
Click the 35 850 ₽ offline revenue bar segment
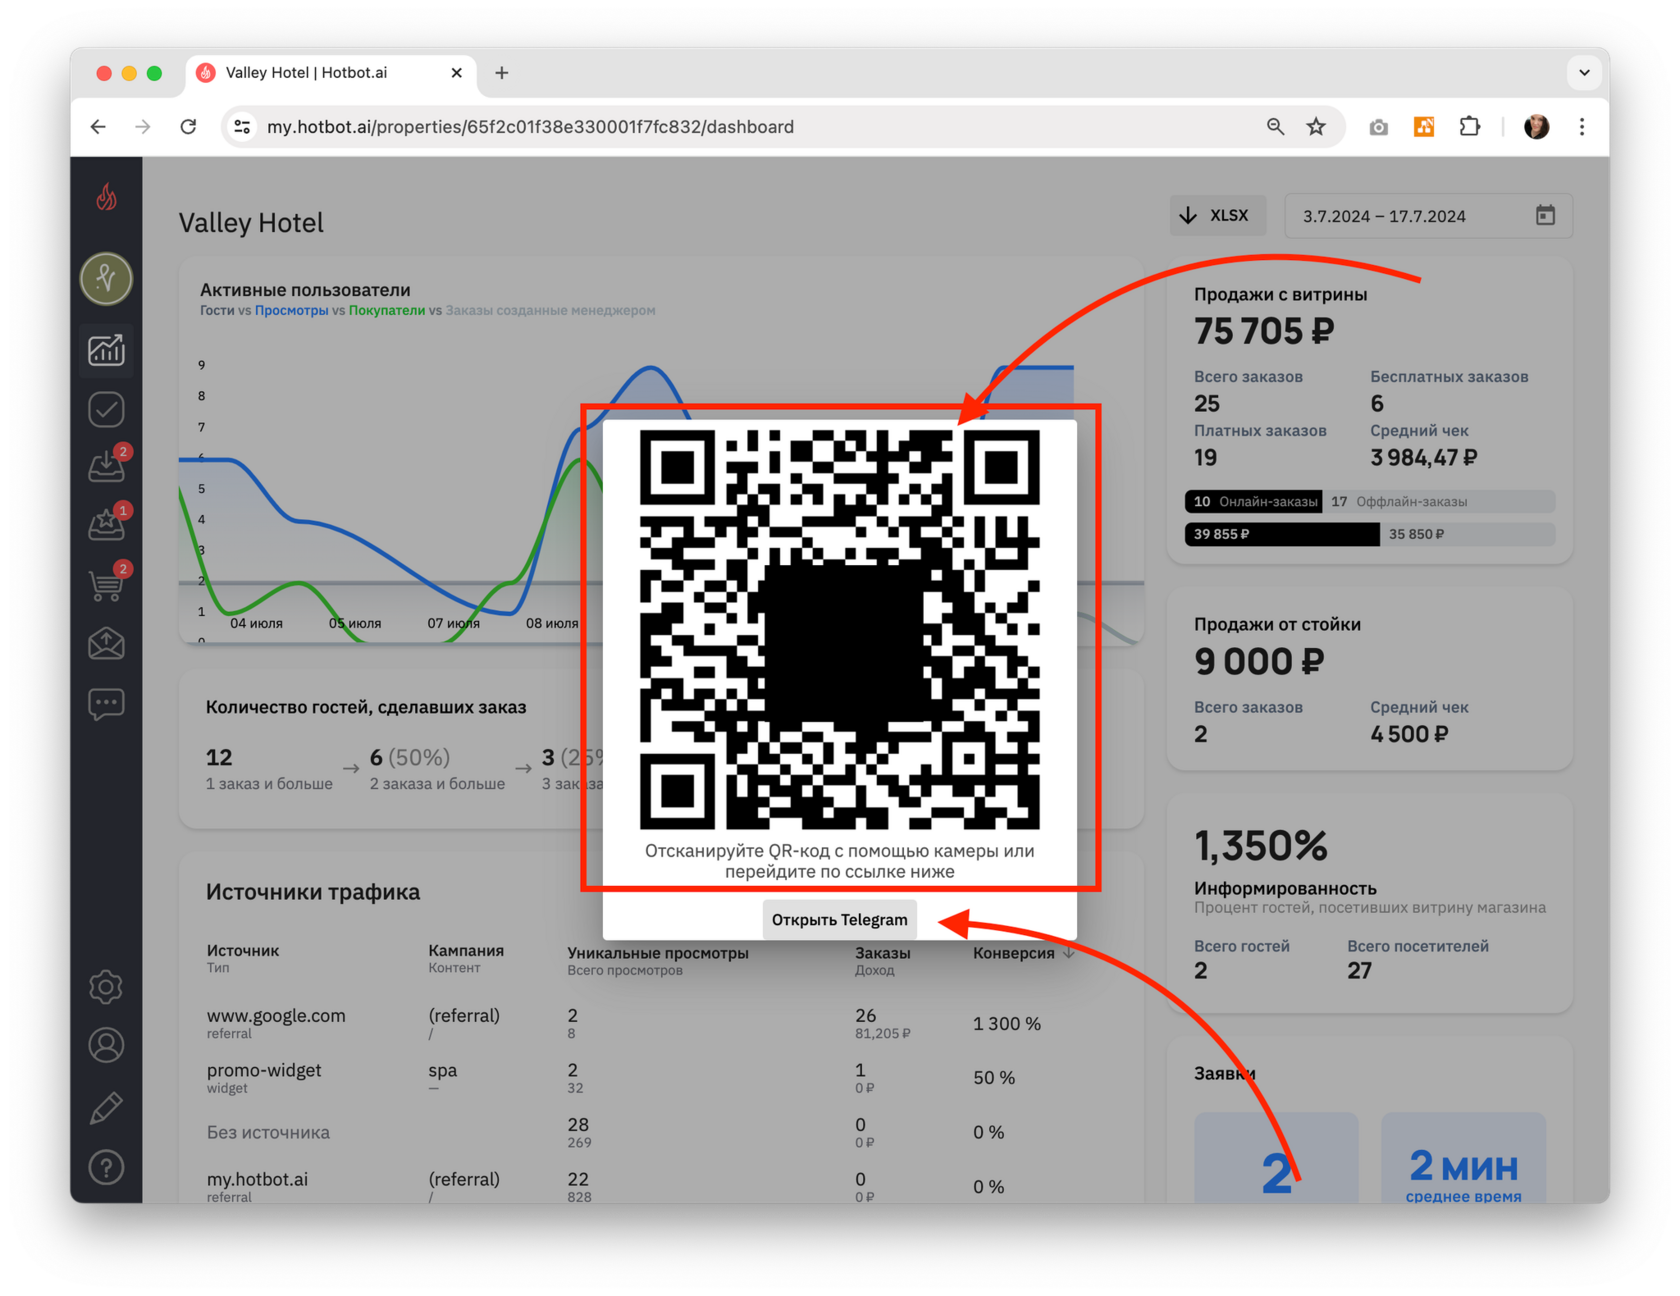(x=1468, y=534)
